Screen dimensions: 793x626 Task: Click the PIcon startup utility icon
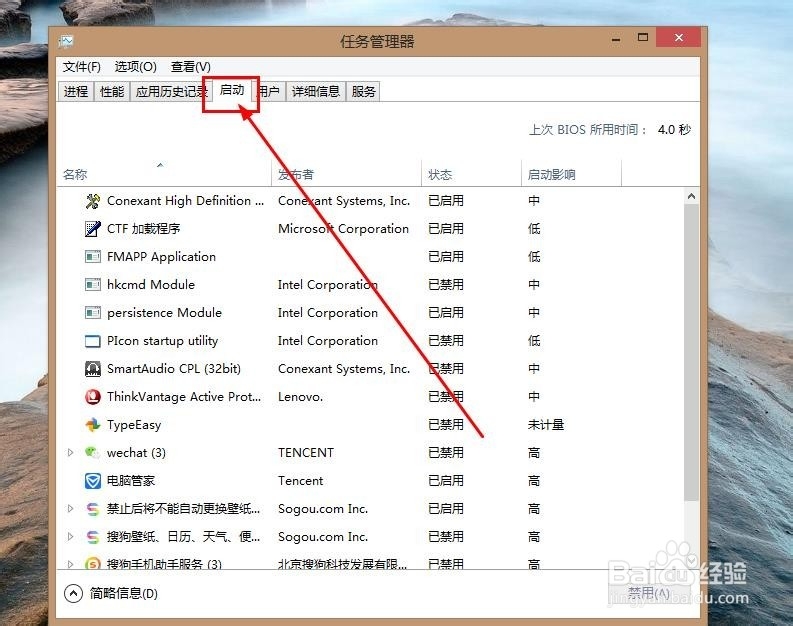pos(93,341)
